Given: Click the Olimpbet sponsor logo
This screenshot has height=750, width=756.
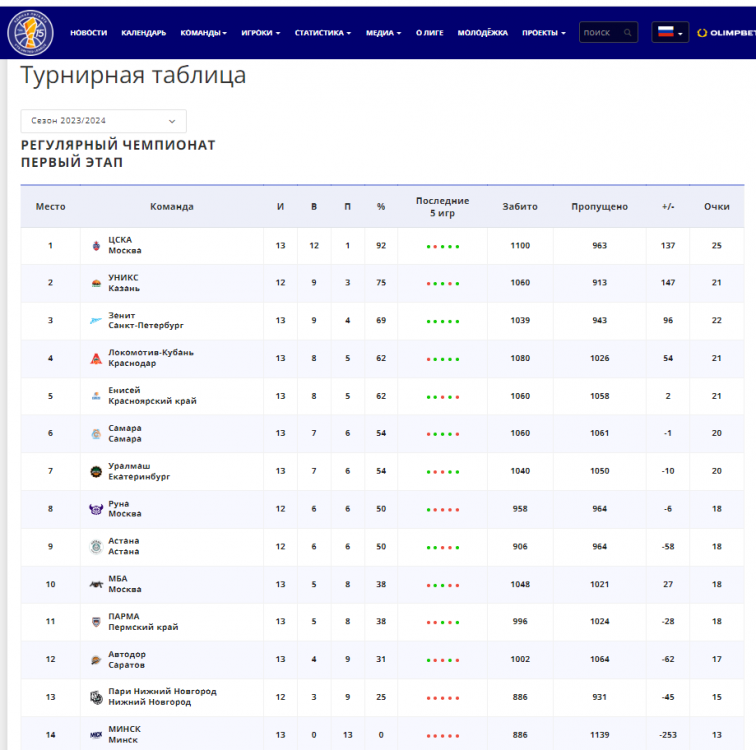Looking at the screenshot, I should pyautogui.click(x=726, y=33).
